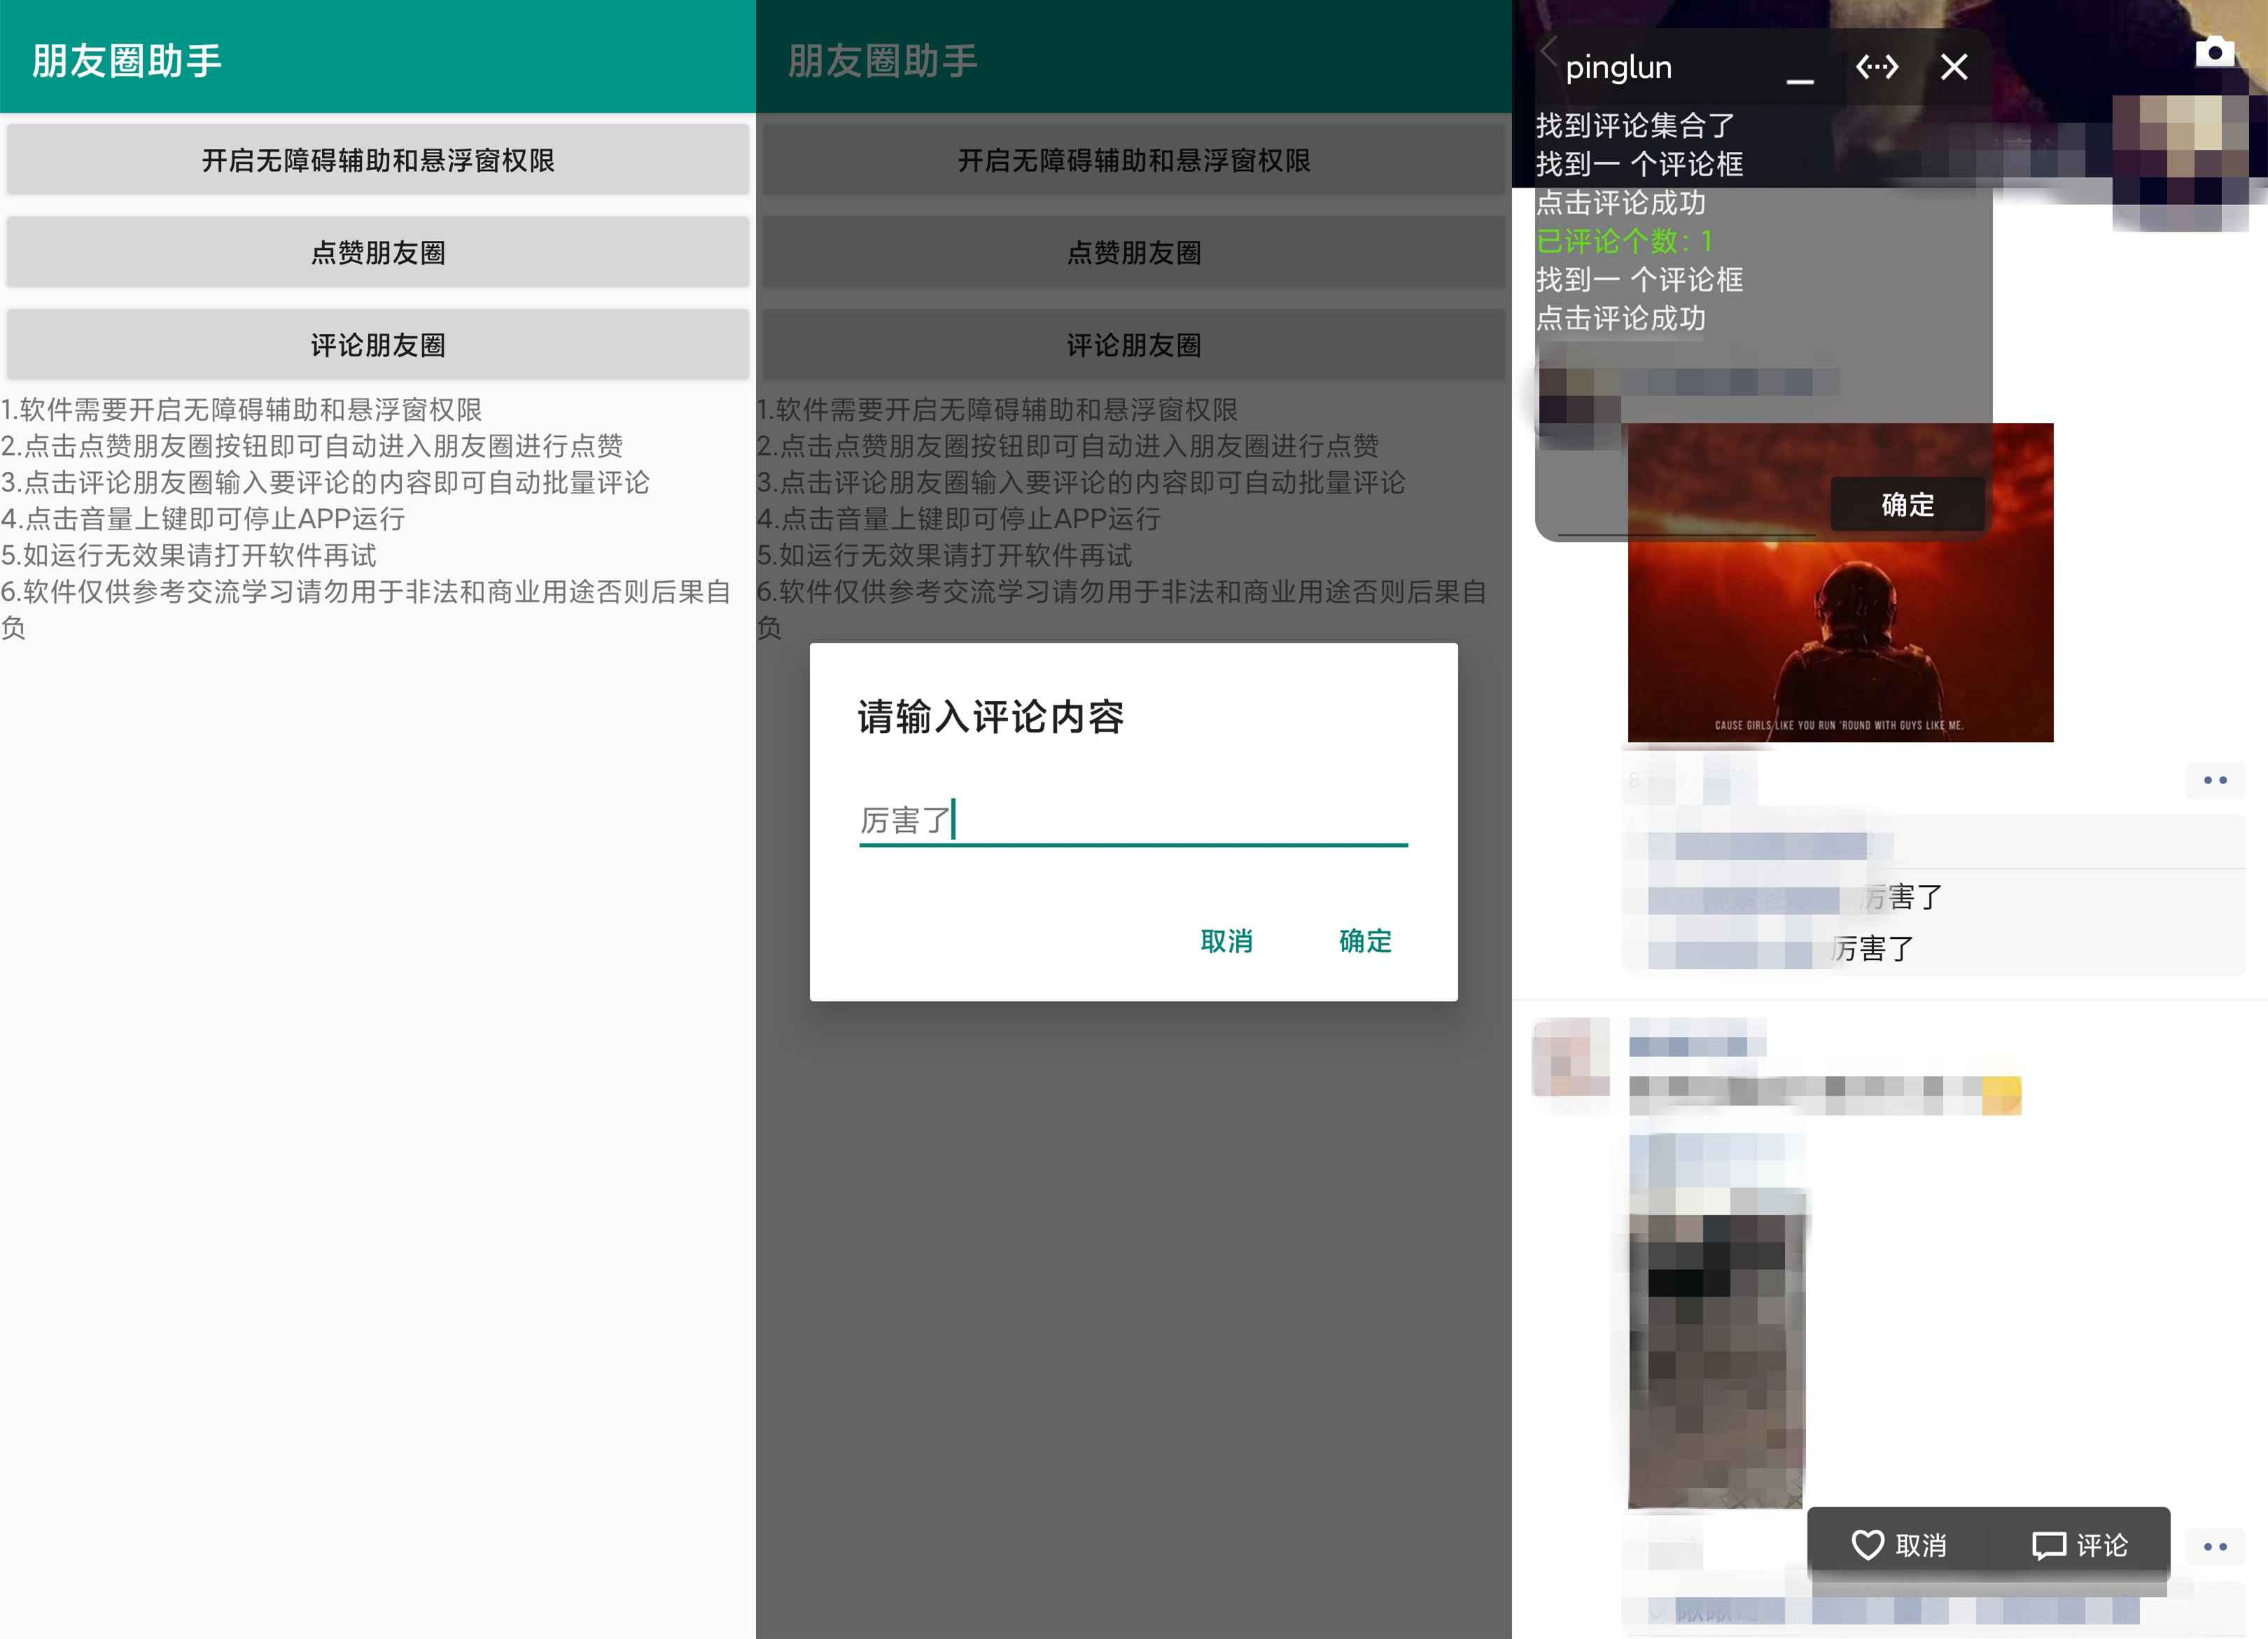2268x1639 pixels.
Task: Click the resize arrows icon in pinglun window
Action: (x=1876, y=67)
